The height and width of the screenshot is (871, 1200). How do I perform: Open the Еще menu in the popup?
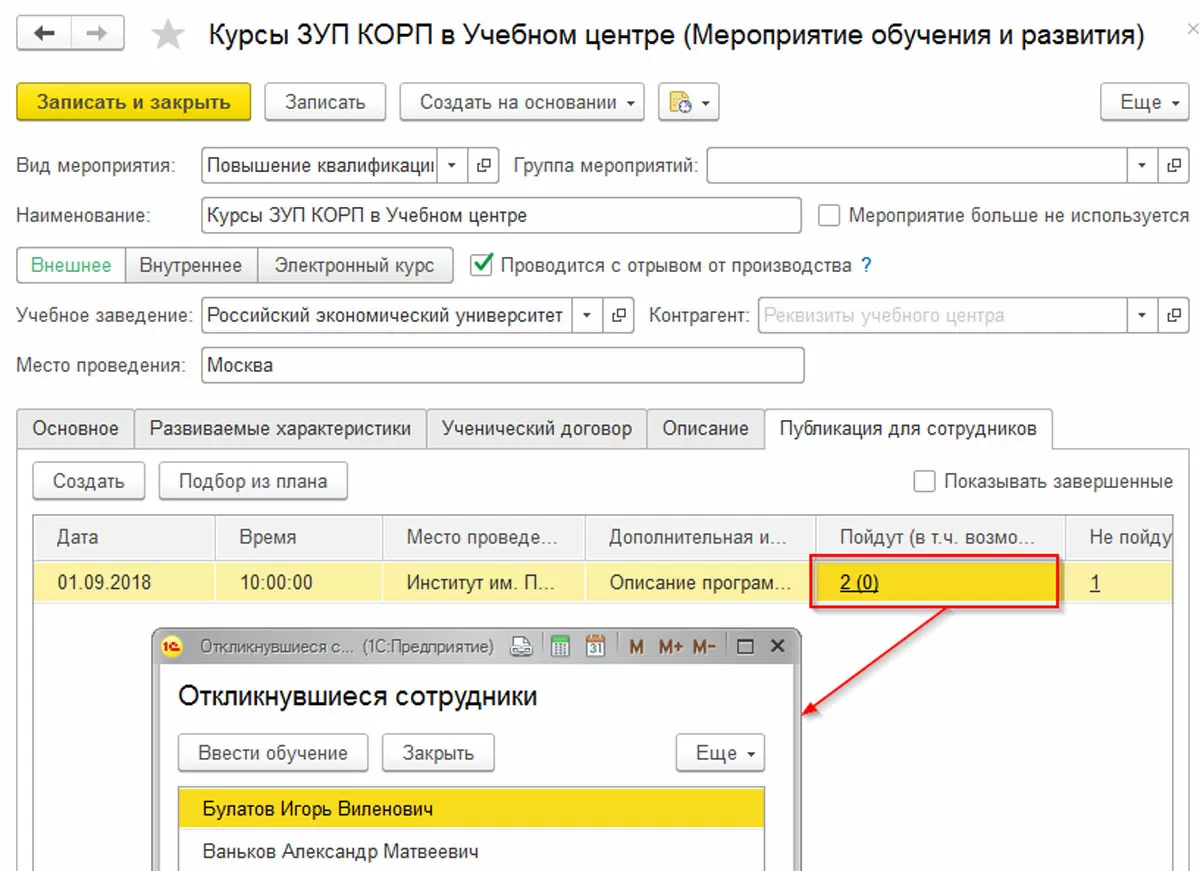[720, 753]
